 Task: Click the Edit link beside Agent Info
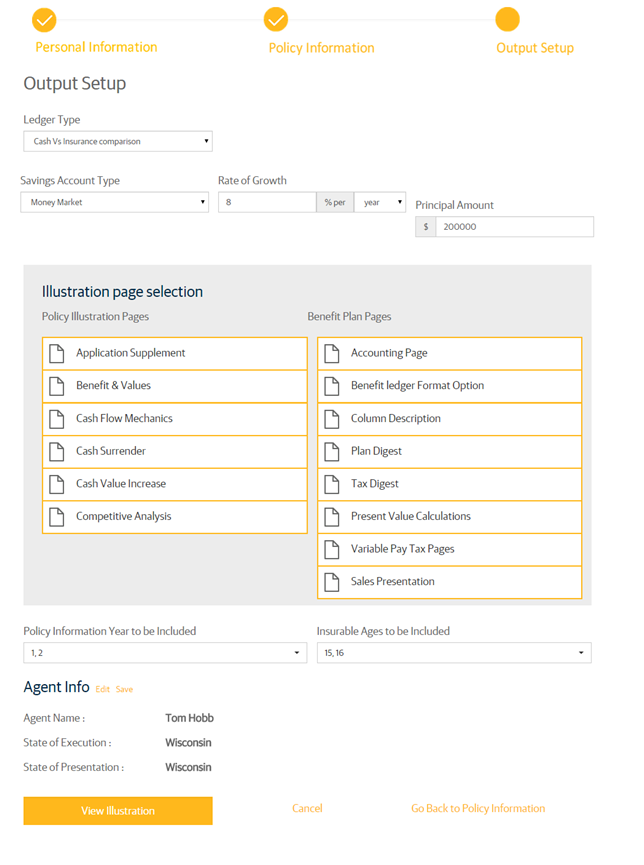click(102, 689)
